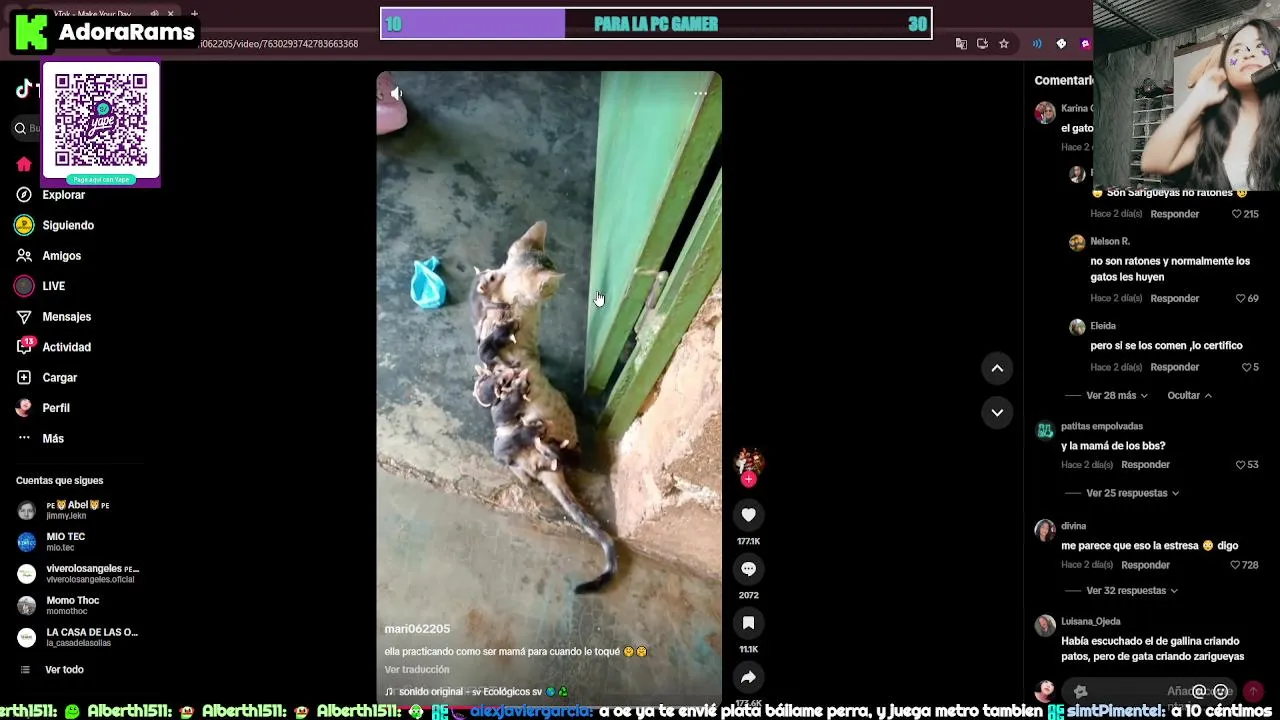Viewport: 1280px width, 720px height.
Task: Post the comment with the red arrow button
Action: (x=1253, y=691)
